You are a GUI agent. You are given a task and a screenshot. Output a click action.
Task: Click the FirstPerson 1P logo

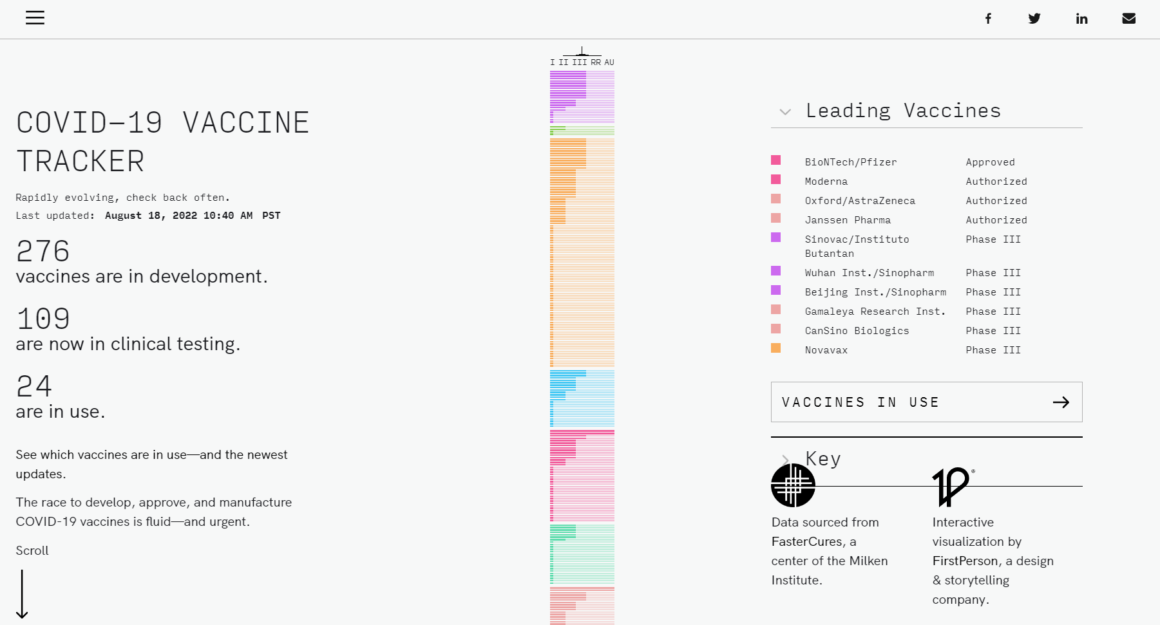[x=952, y=486]
